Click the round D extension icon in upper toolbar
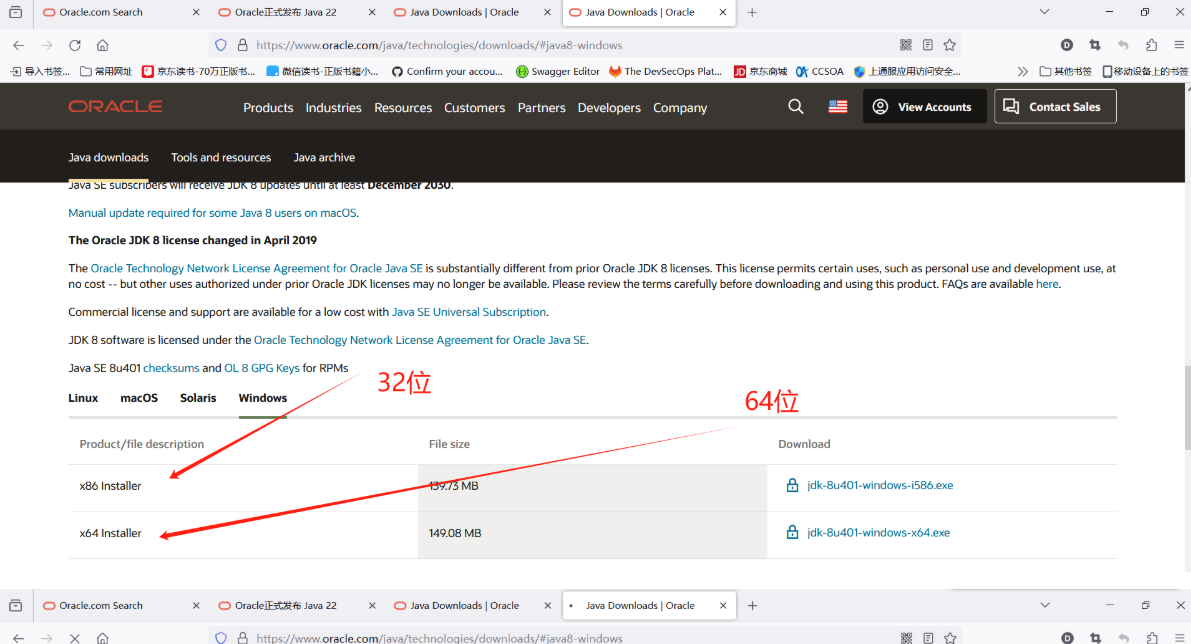 (1066, 46)
